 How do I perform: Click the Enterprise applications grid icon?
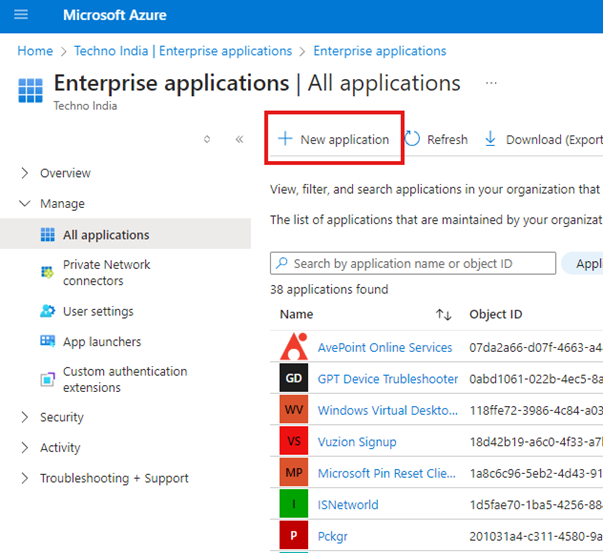[30, 90]
